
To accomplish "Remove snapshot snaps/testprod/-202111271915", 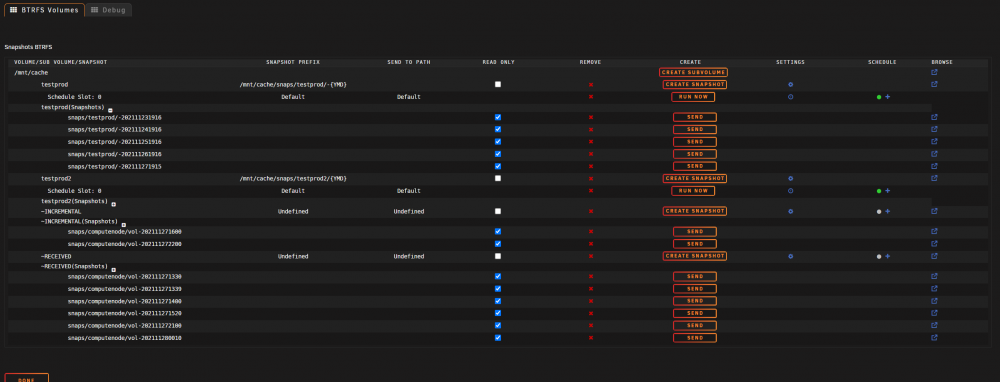I will pos(591,166).
